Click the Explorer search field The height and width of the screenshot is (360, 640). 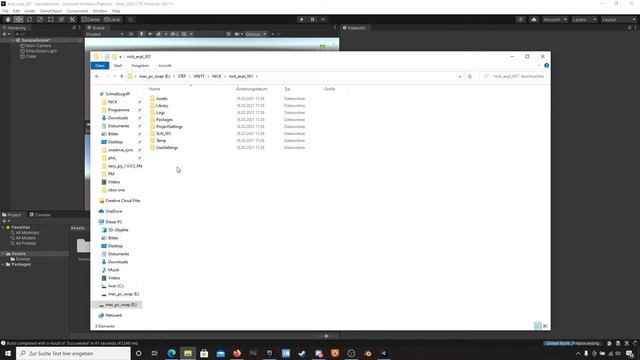[513, 76]
